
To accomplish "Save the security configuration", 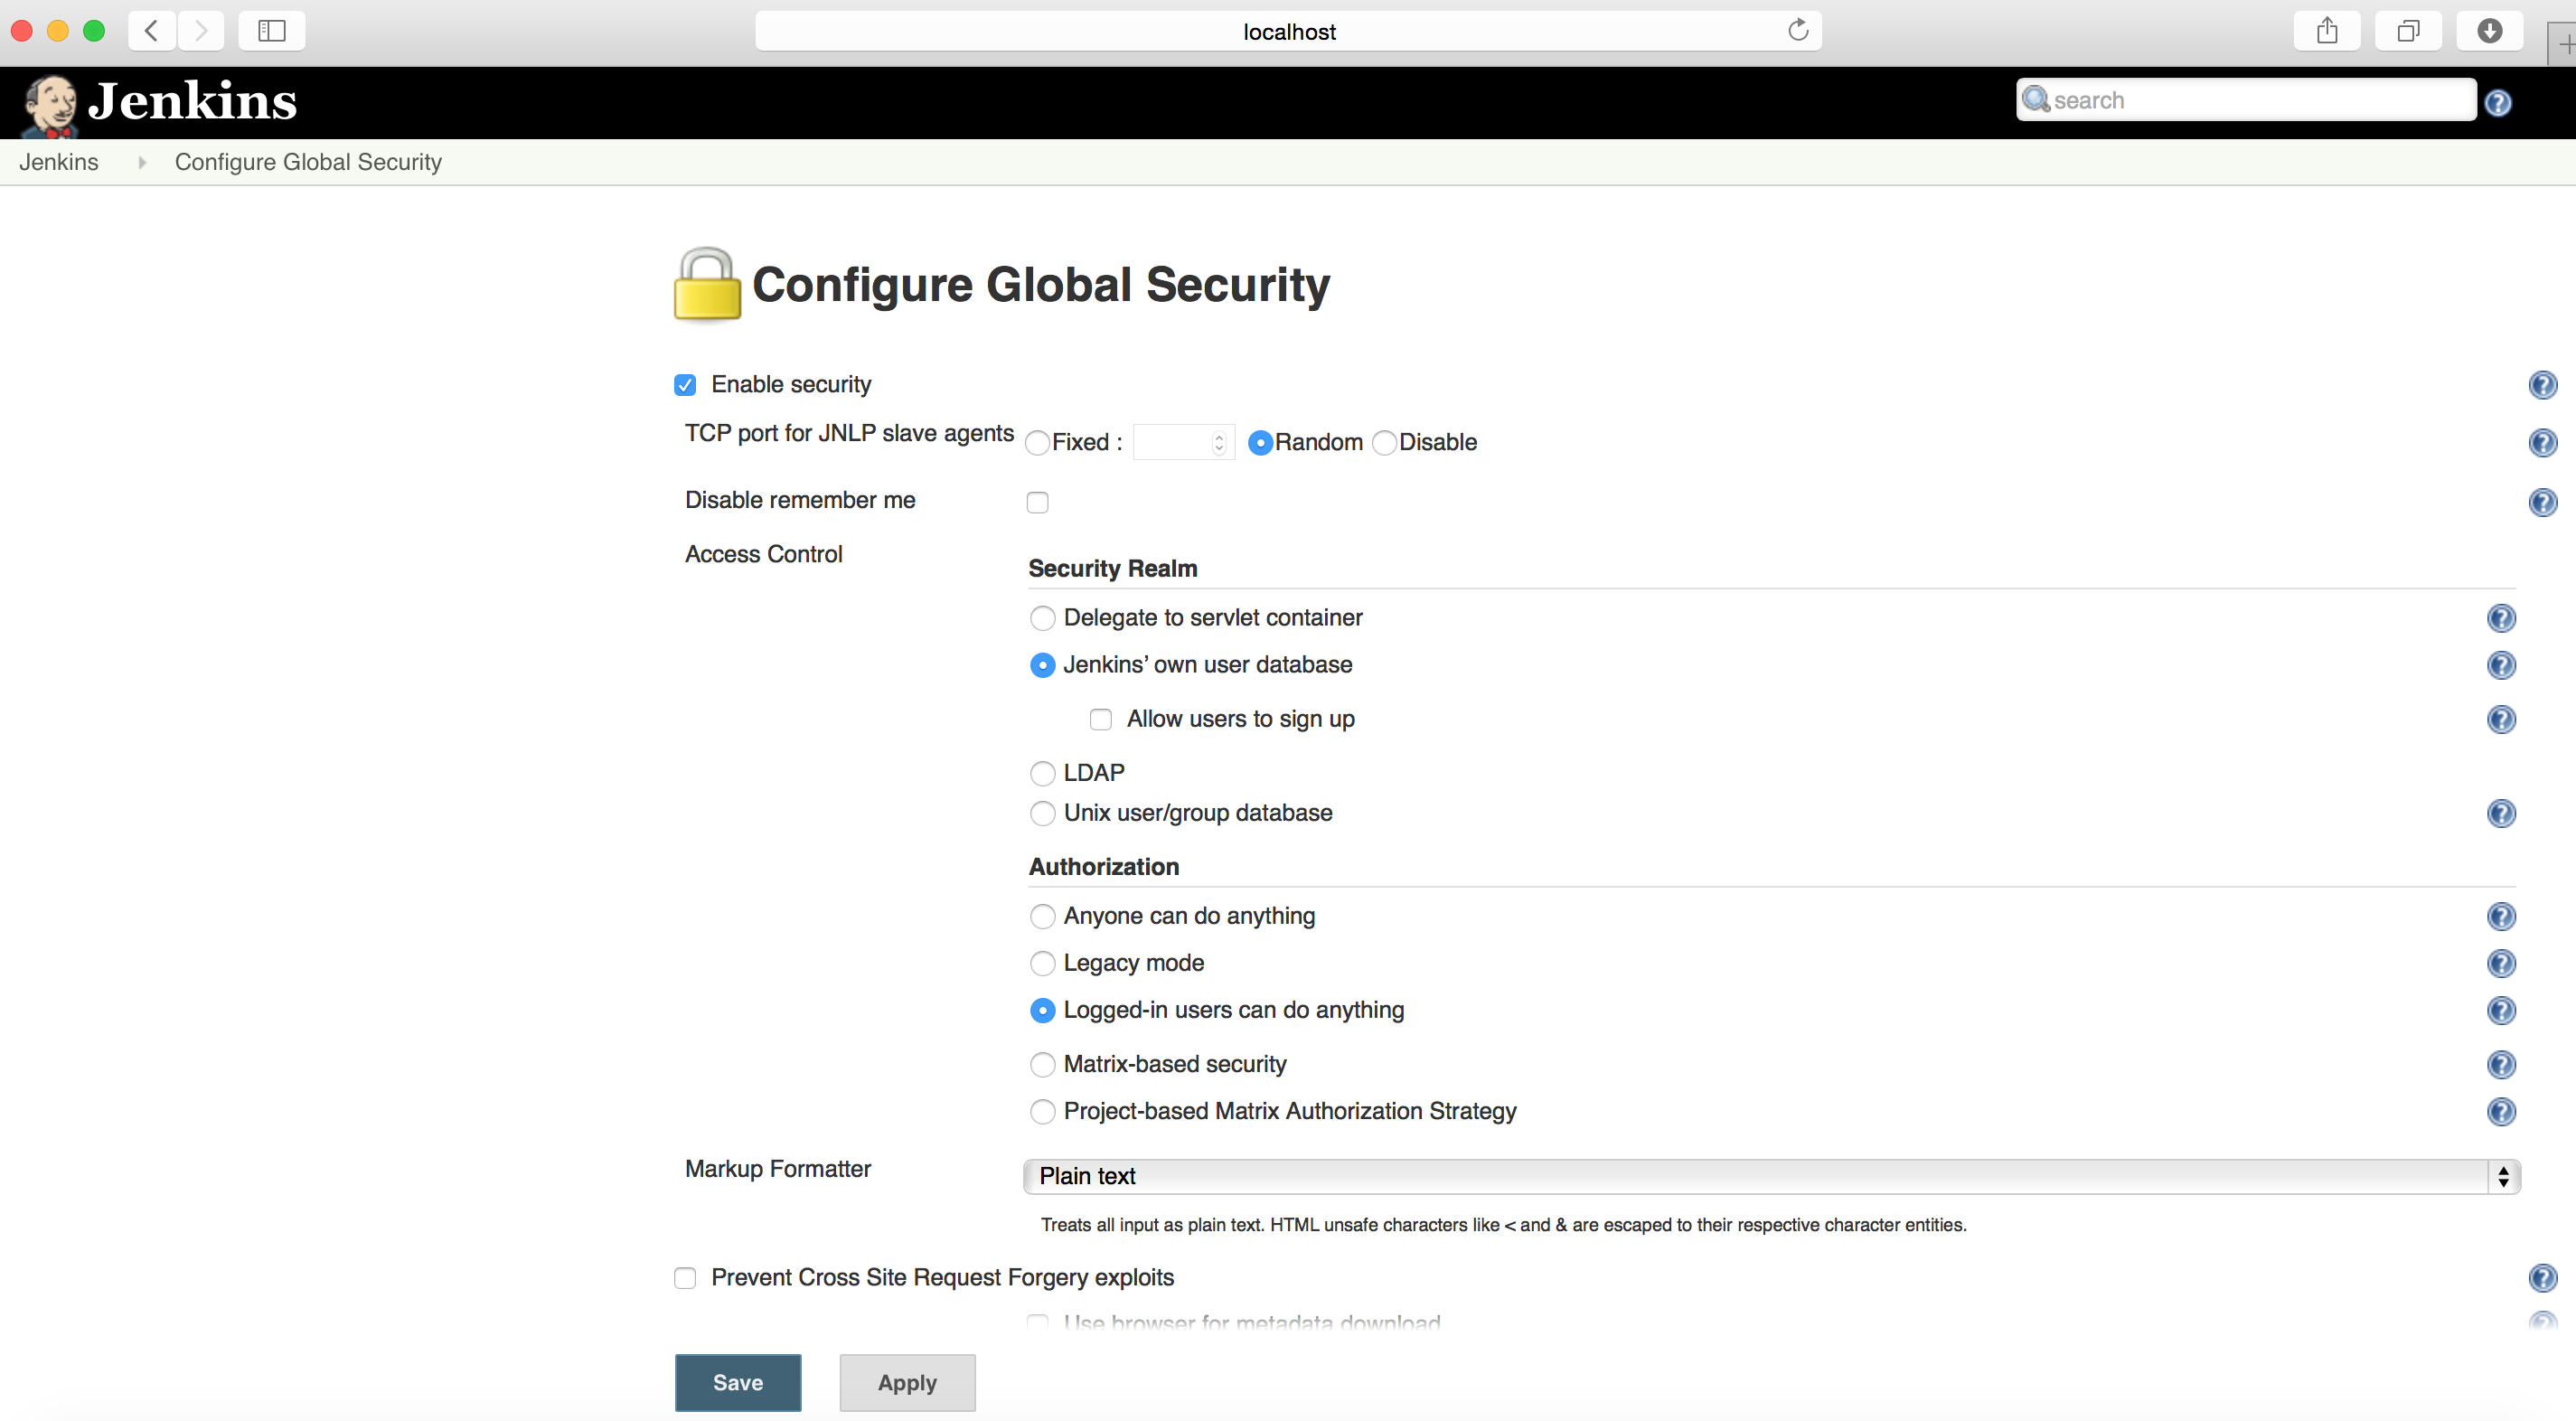I will [x=738, y=1382].
